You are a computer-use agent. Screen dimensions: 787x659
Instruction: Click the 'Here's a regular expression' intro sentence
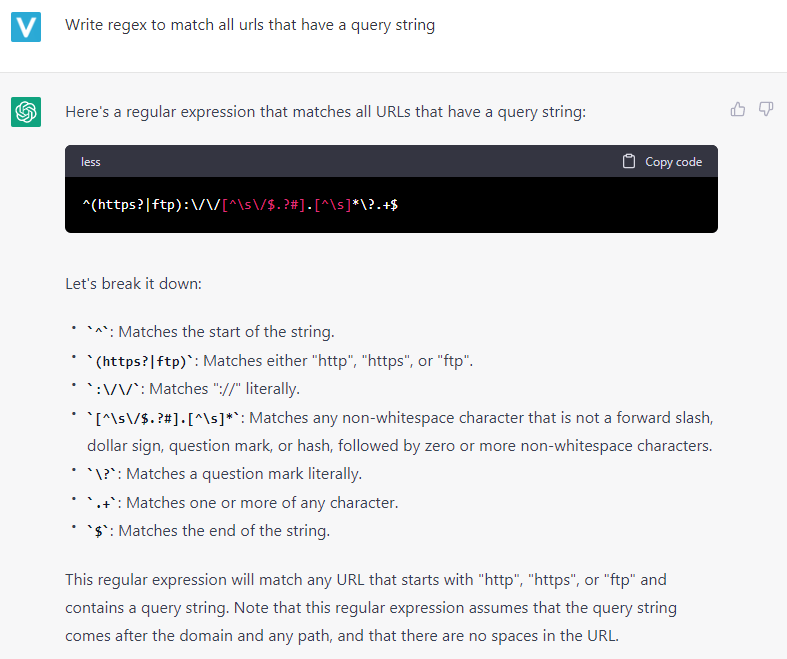(x=326, y=112)
